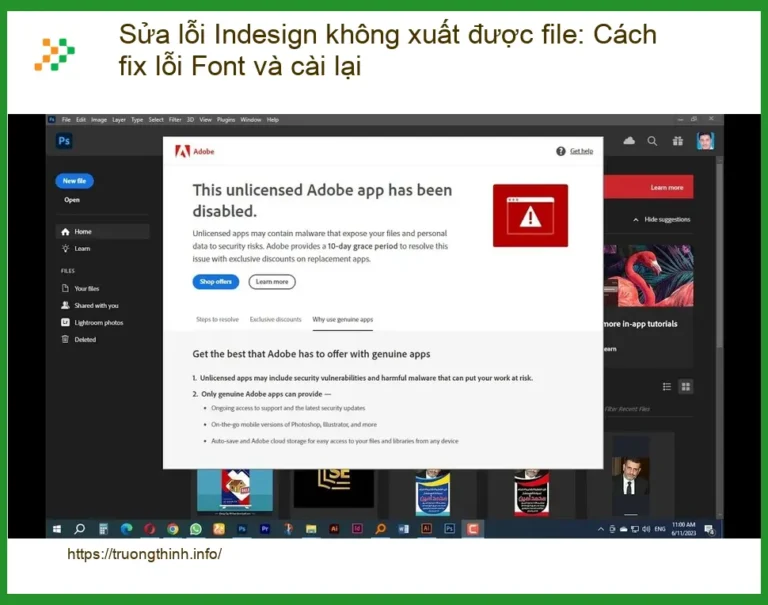The height and width of the screenshot is (605, 768).
Task: Click the Photoshop Ps home logo
Action: click(64, 141)
